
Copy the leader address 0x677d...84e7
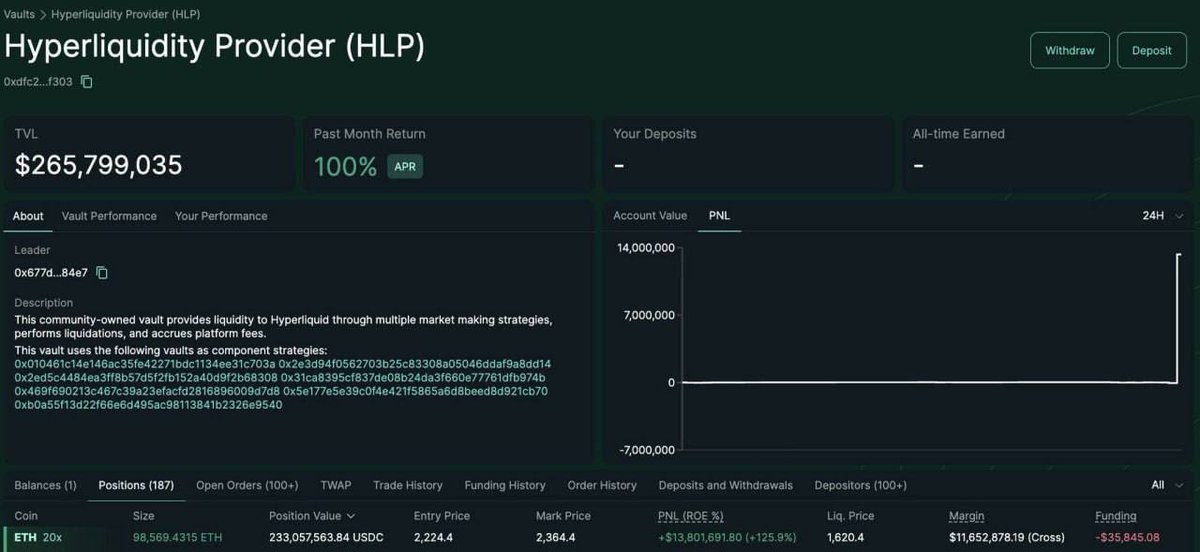click(x=102, y=272)
